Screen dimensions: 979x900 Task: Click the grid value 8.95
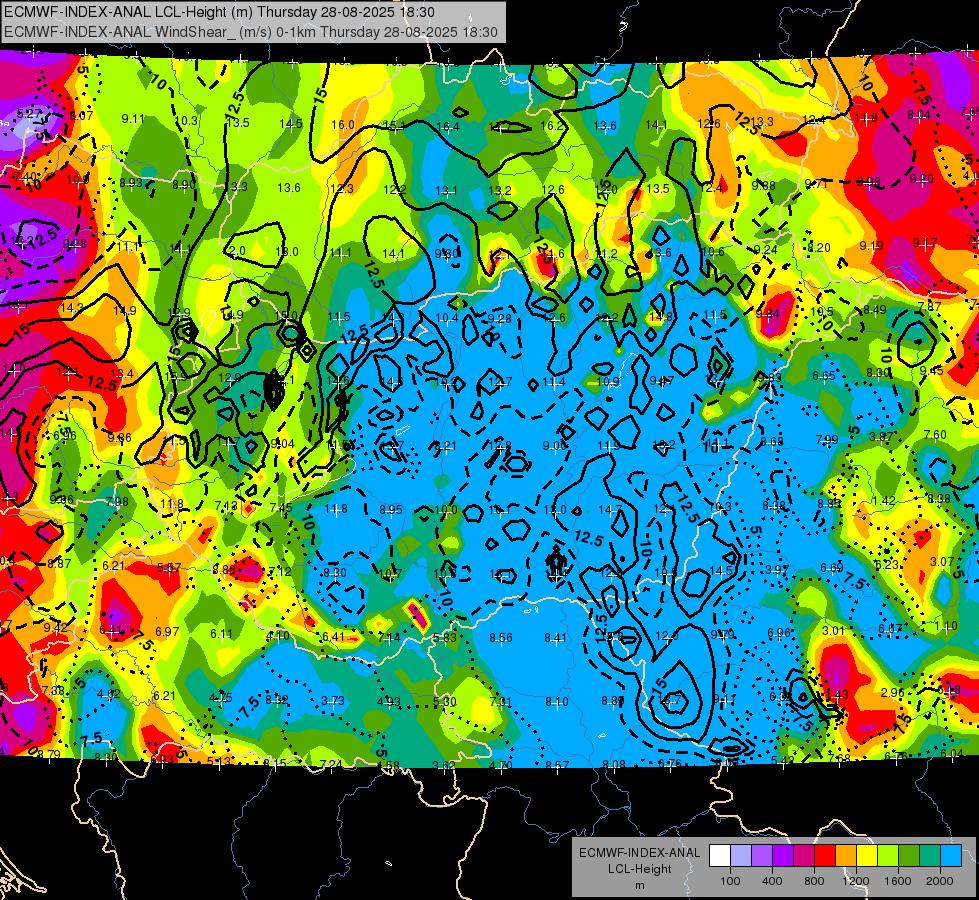[391, 510]
